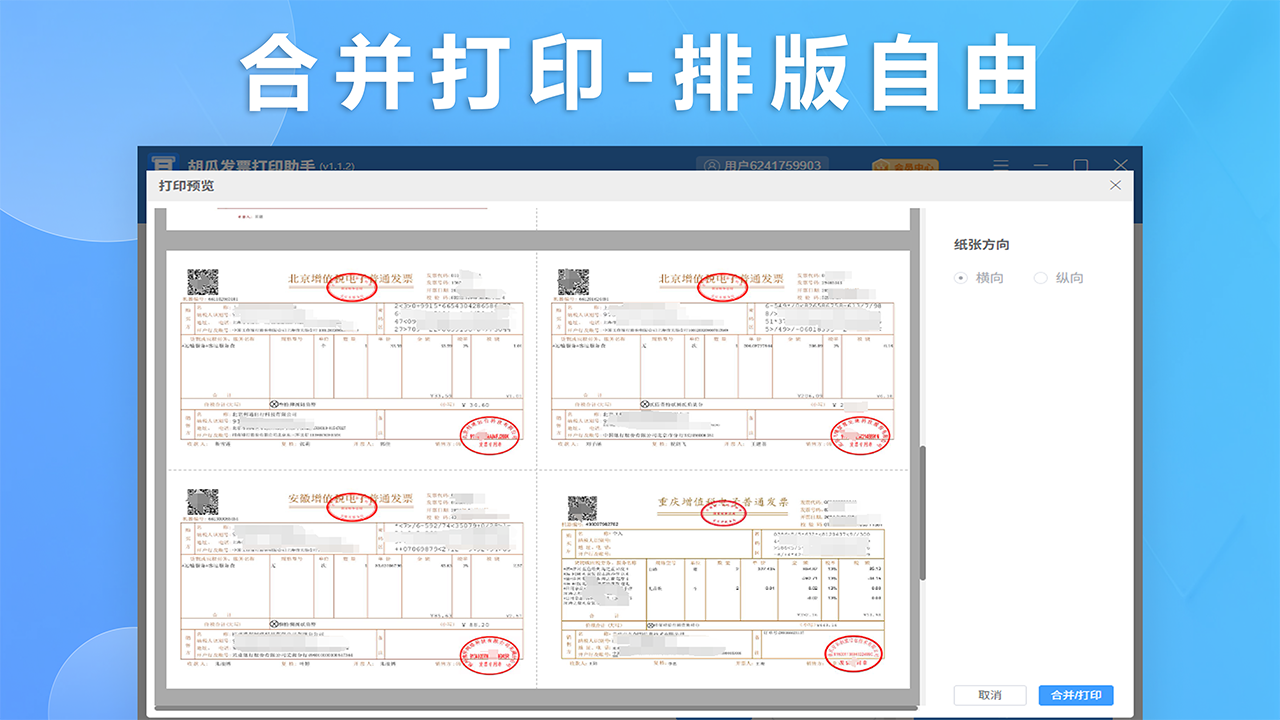
Task: Select the 横向 landscape orientation radio button
Action: (x=960, y=278)
